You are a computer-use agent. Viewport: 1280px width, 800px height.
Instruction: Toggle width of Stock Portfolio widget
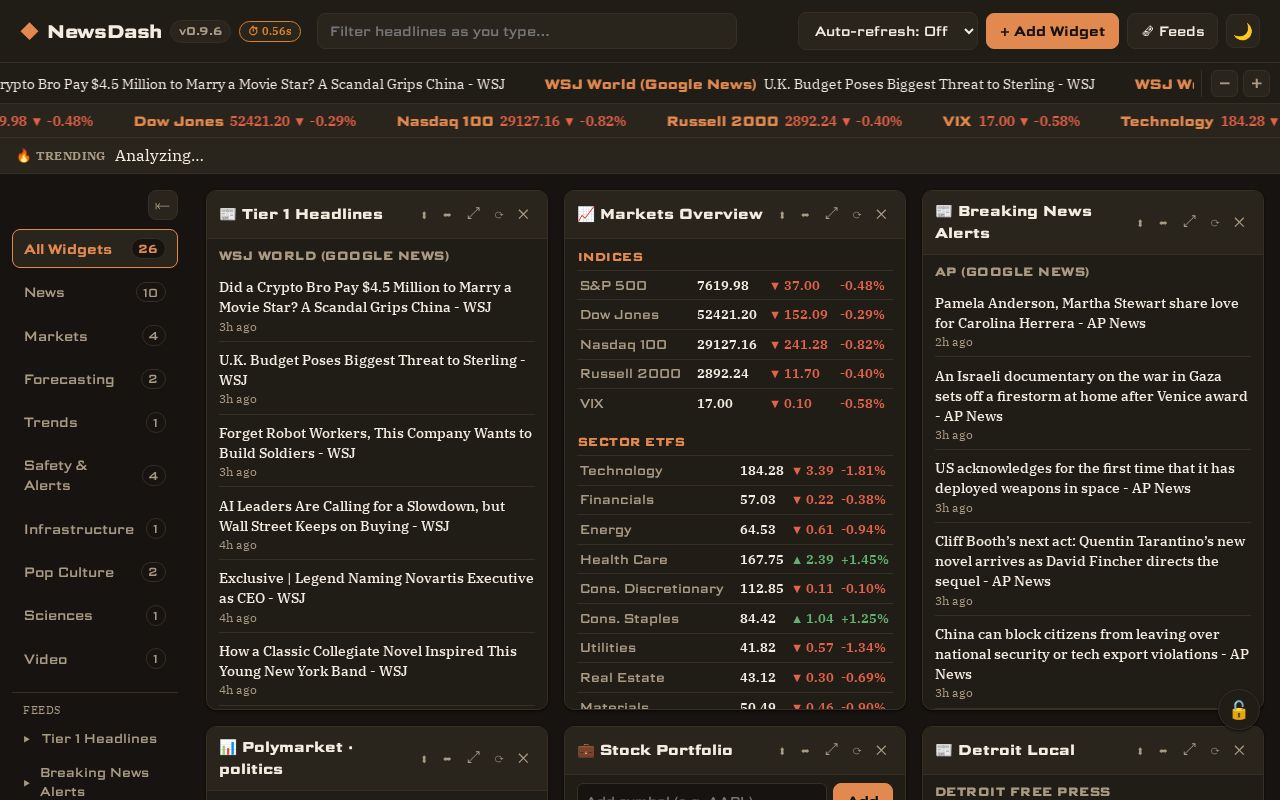pos(805,750)
